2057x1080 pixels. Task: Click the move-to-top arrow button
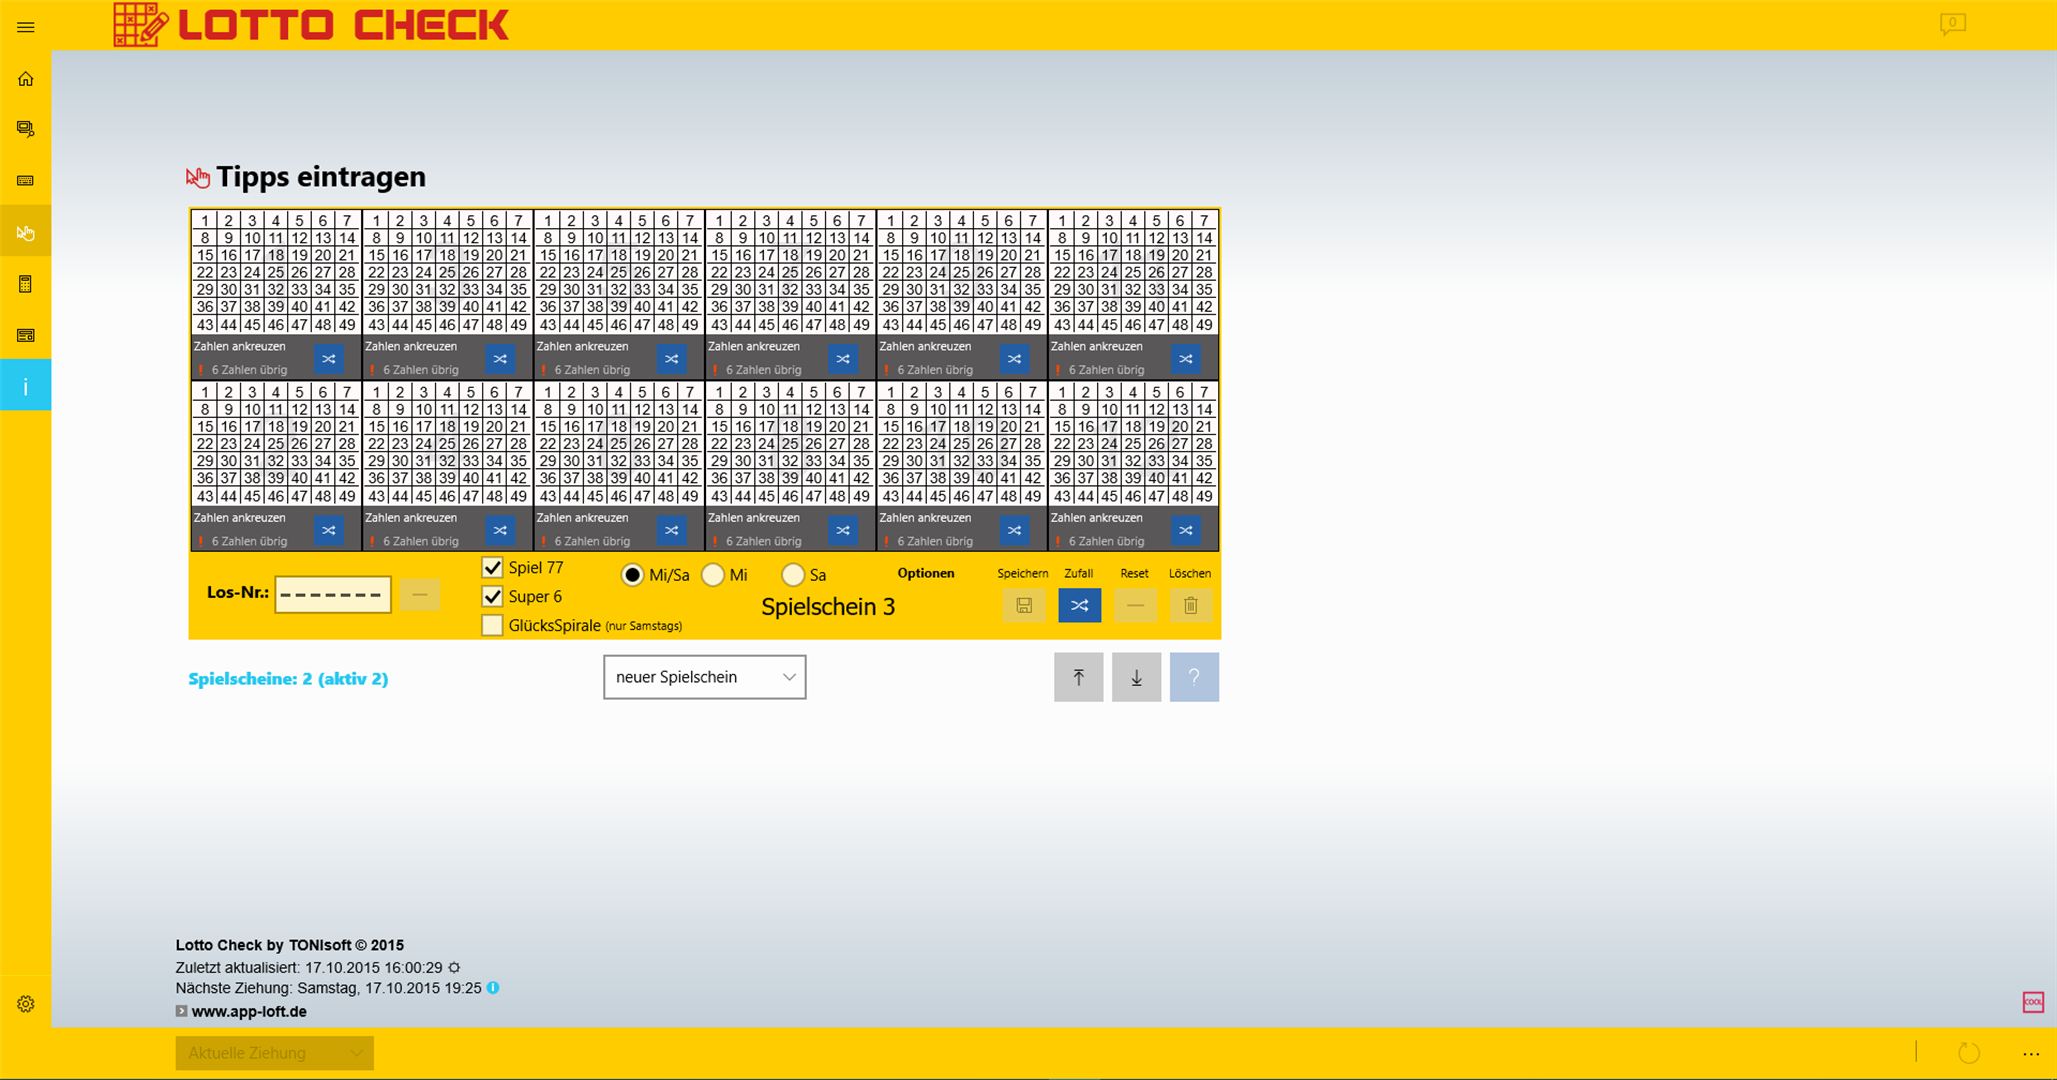1078,677
